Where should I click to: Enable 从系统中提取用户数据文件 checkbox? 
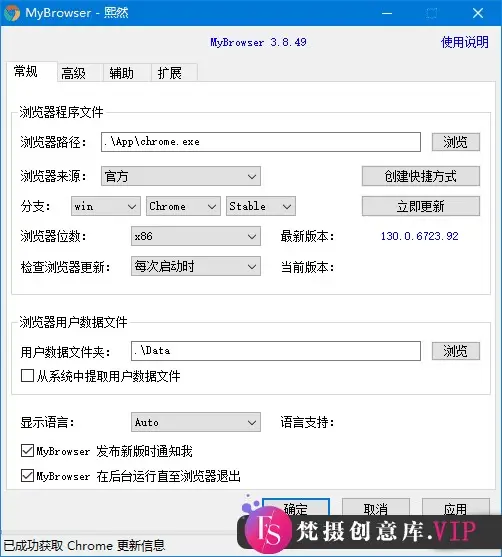click(x=27, y=375)
